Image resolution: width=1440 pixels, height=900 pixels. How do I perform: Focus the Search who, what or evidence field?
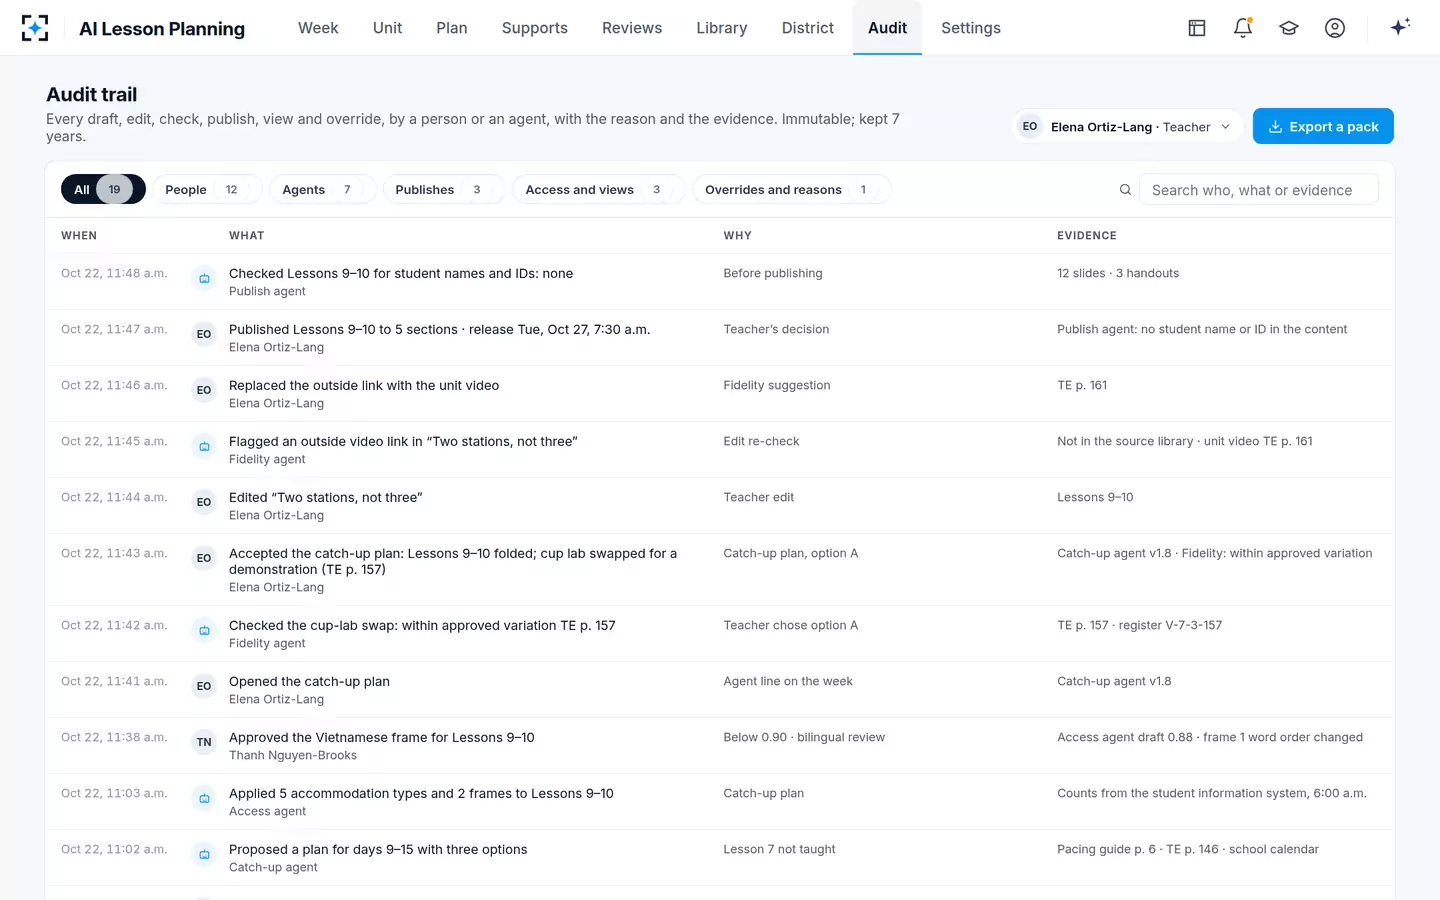pyautogui.click(x=1259, y=190)
